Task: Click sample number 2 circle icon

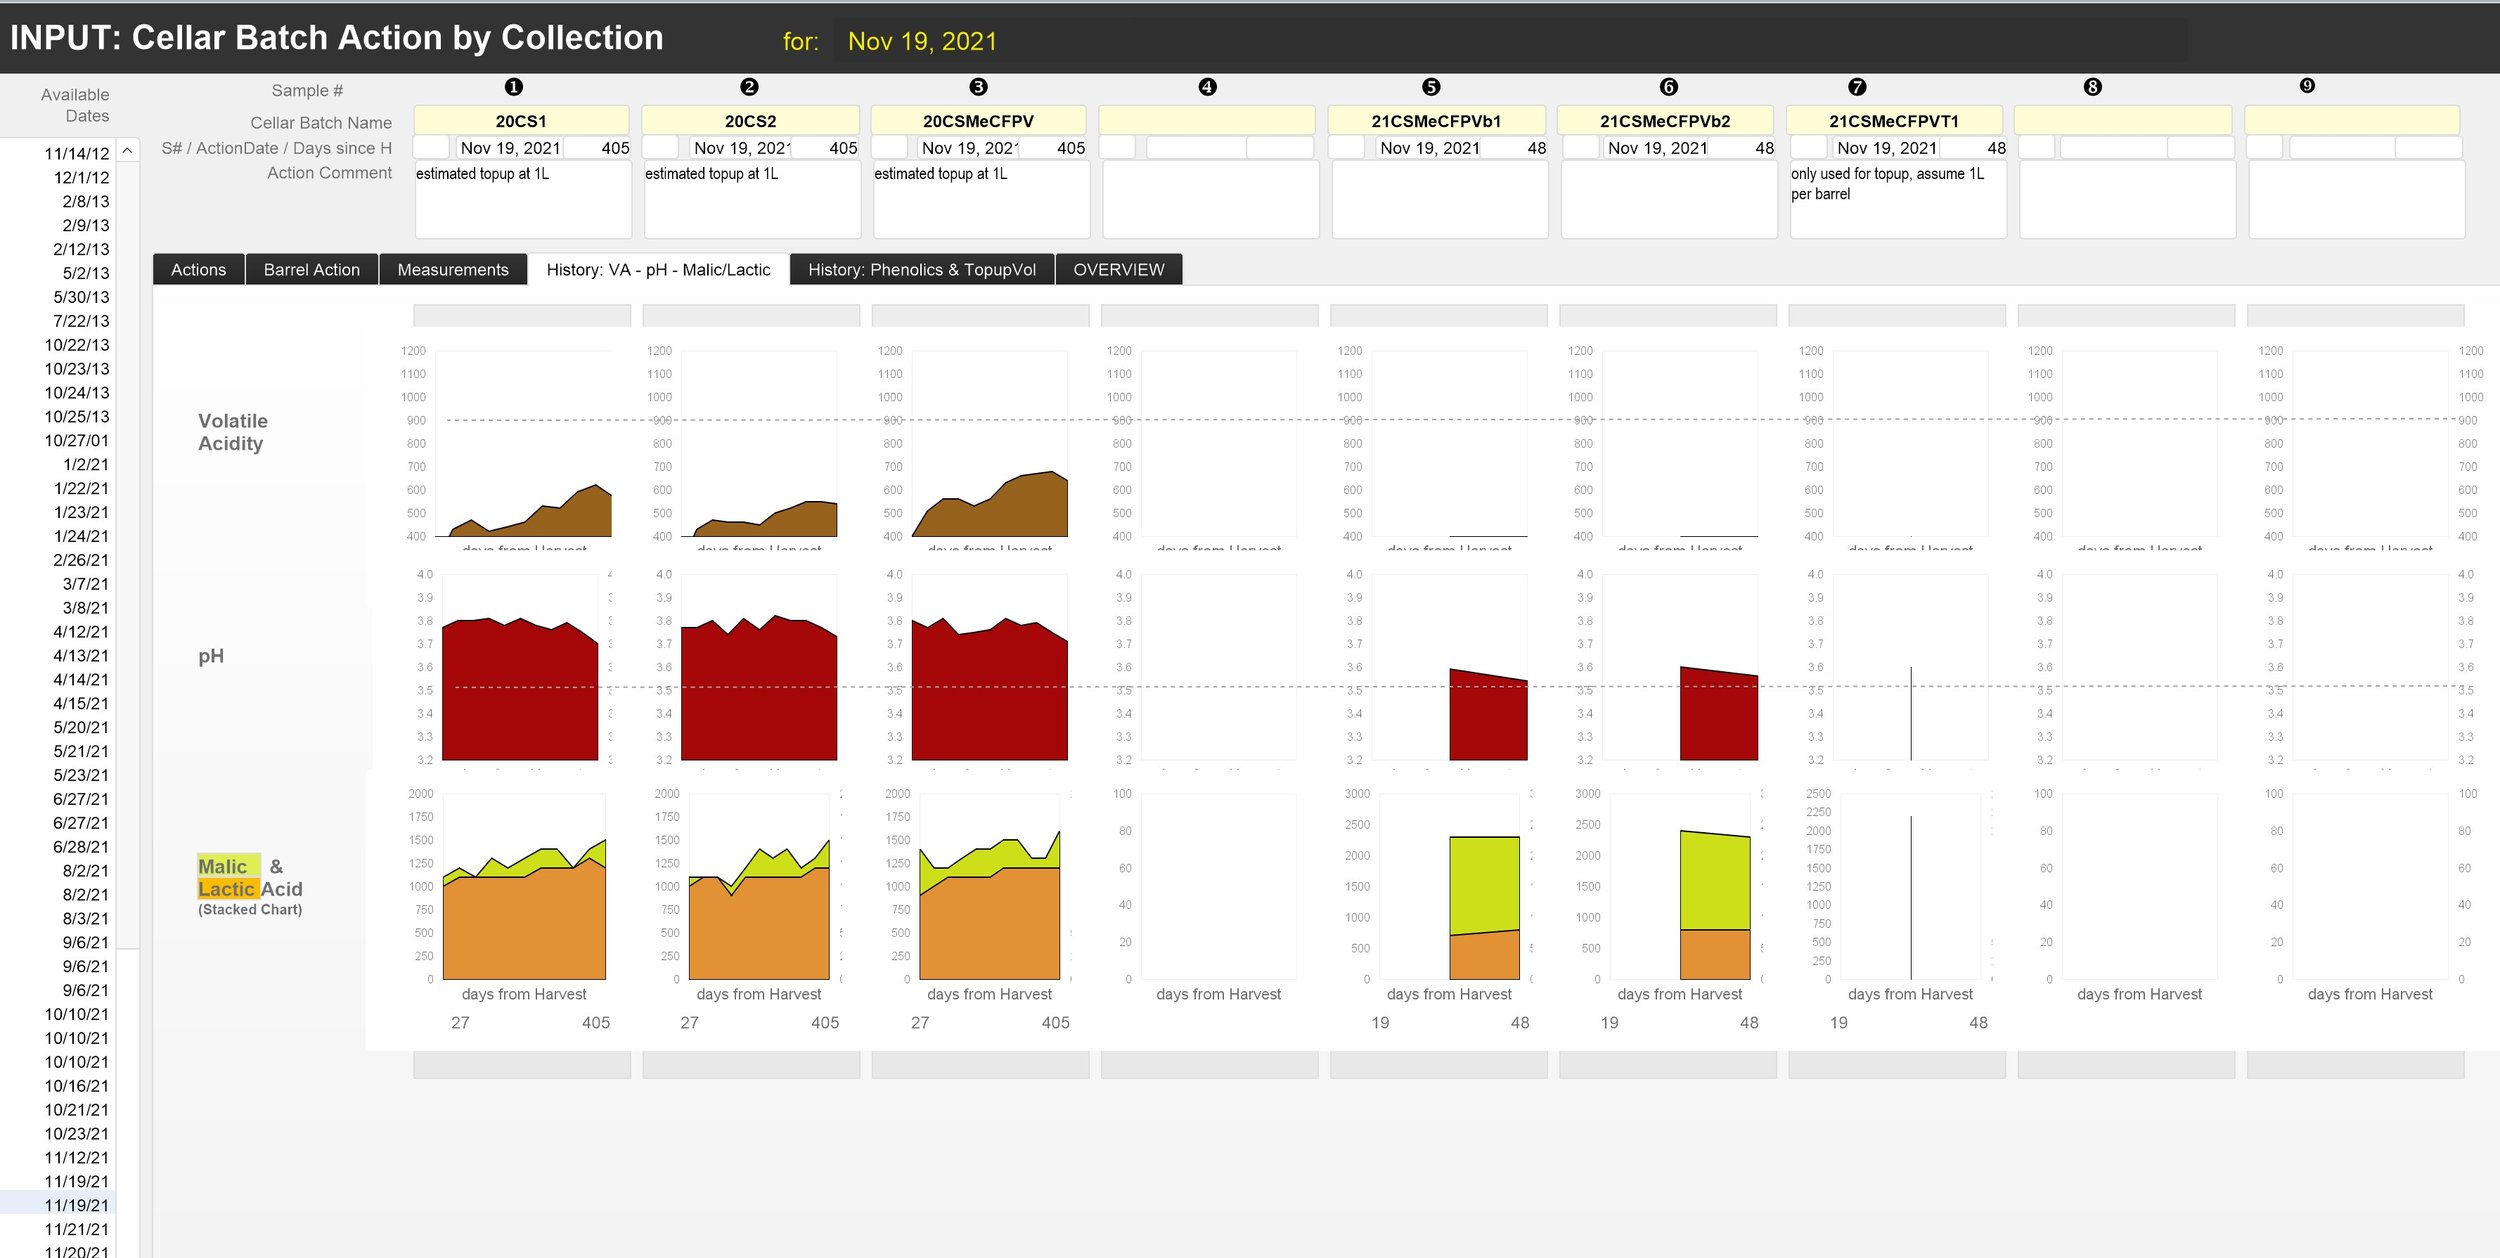Action: click(749, 87)
